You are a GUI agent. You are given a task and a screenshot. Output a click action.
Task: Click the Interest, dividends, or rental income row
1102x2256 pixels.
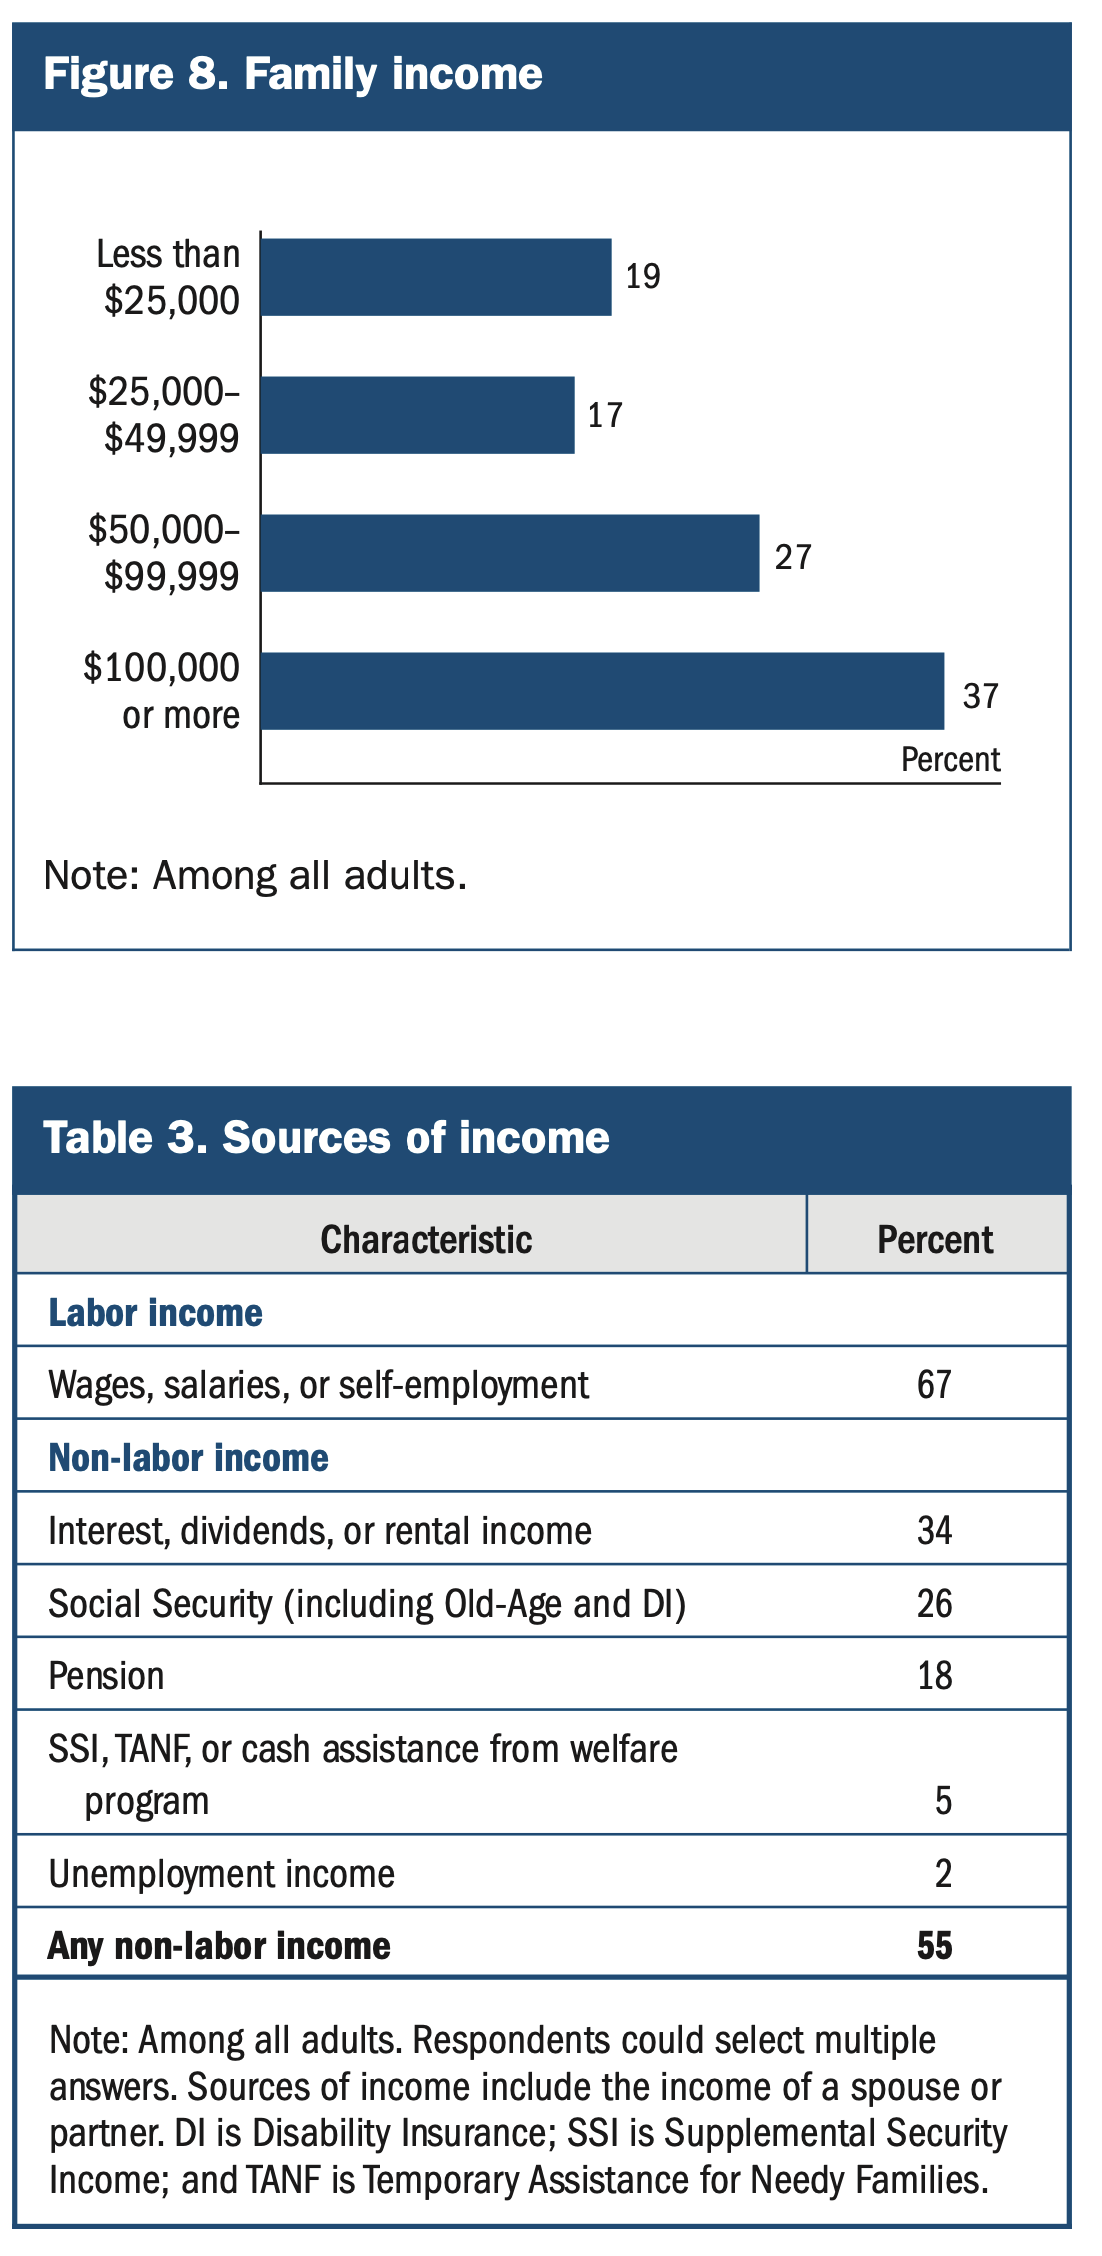click(320, 1531)
